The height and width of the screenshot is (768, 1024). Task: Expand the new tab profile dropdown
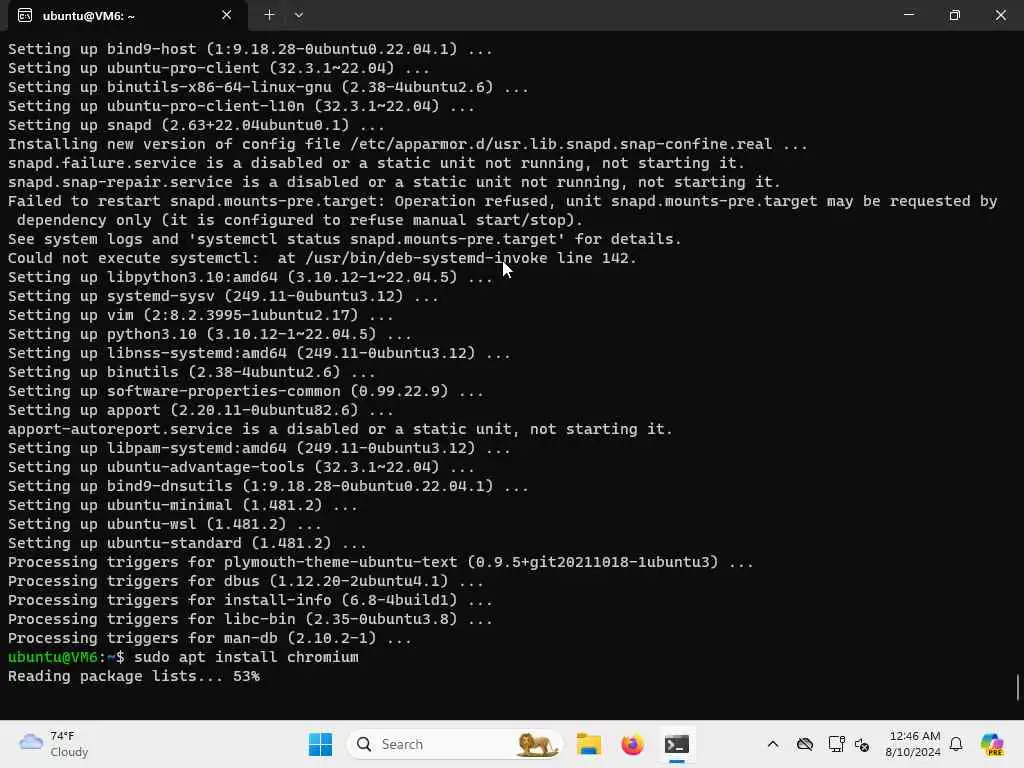pos(298,15)
